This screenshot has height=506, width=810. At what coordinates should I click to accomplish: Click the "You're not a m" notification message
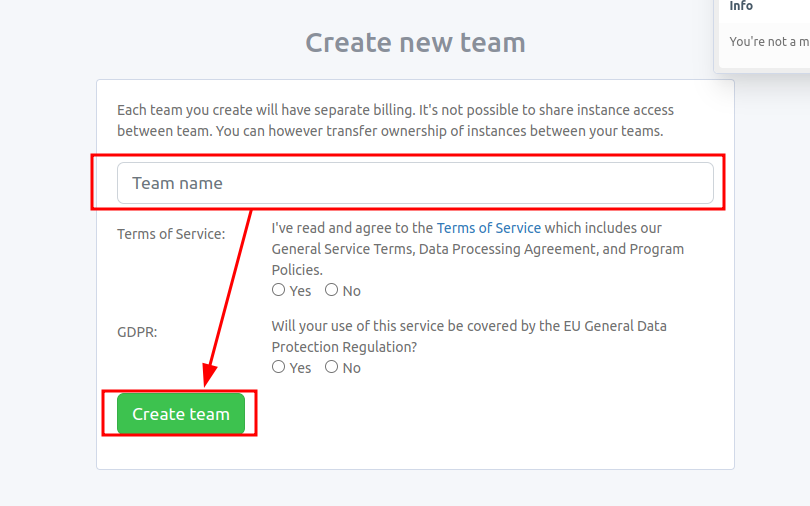(x=769, y=42)
